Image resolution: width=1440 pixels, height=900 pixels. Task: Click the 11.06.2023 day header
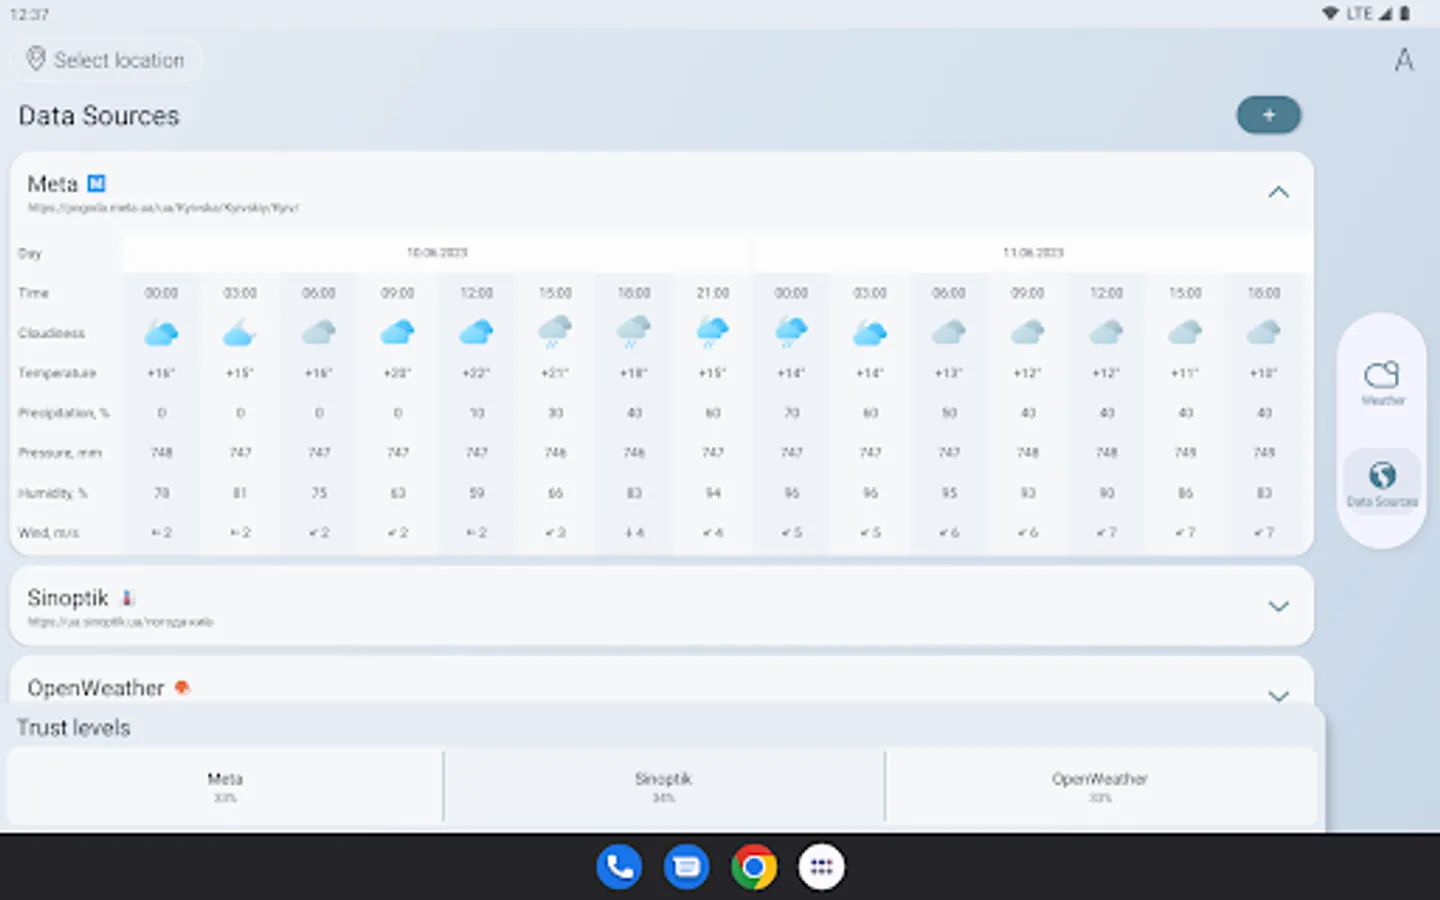pos(1033,253)
